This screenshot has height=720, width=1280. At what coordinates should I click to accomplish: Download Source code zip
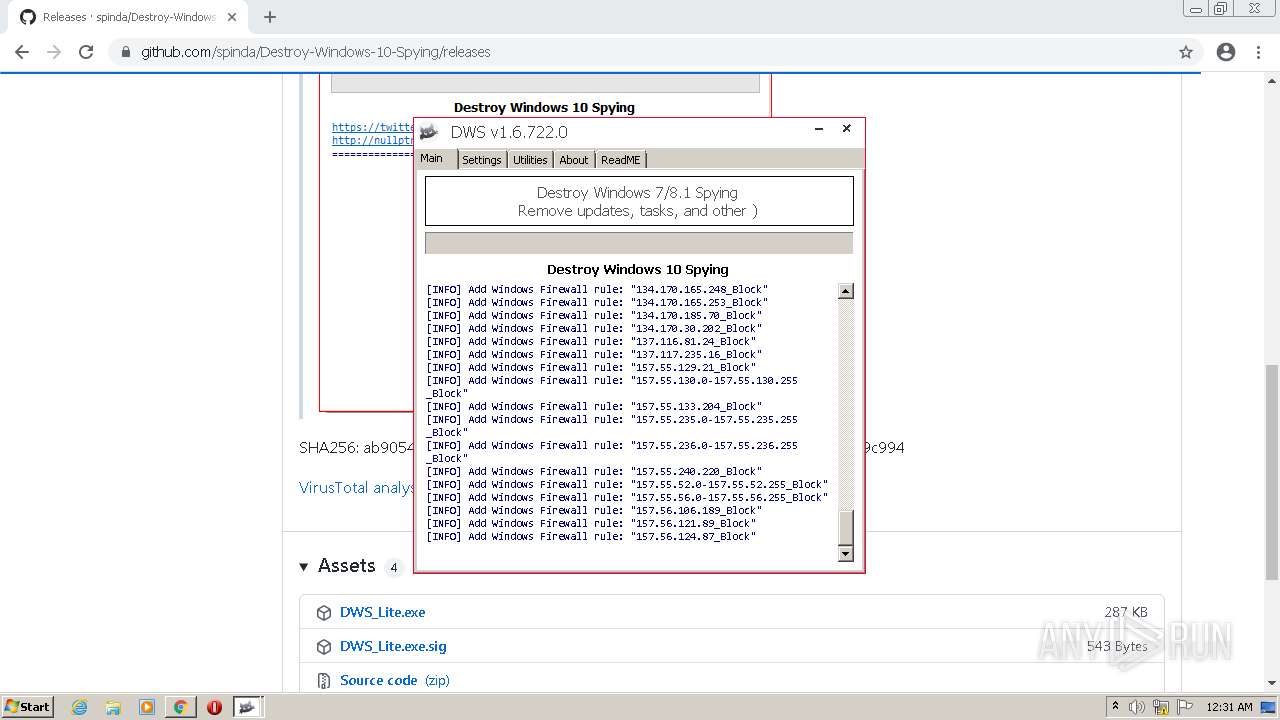[x=395, y=681]
